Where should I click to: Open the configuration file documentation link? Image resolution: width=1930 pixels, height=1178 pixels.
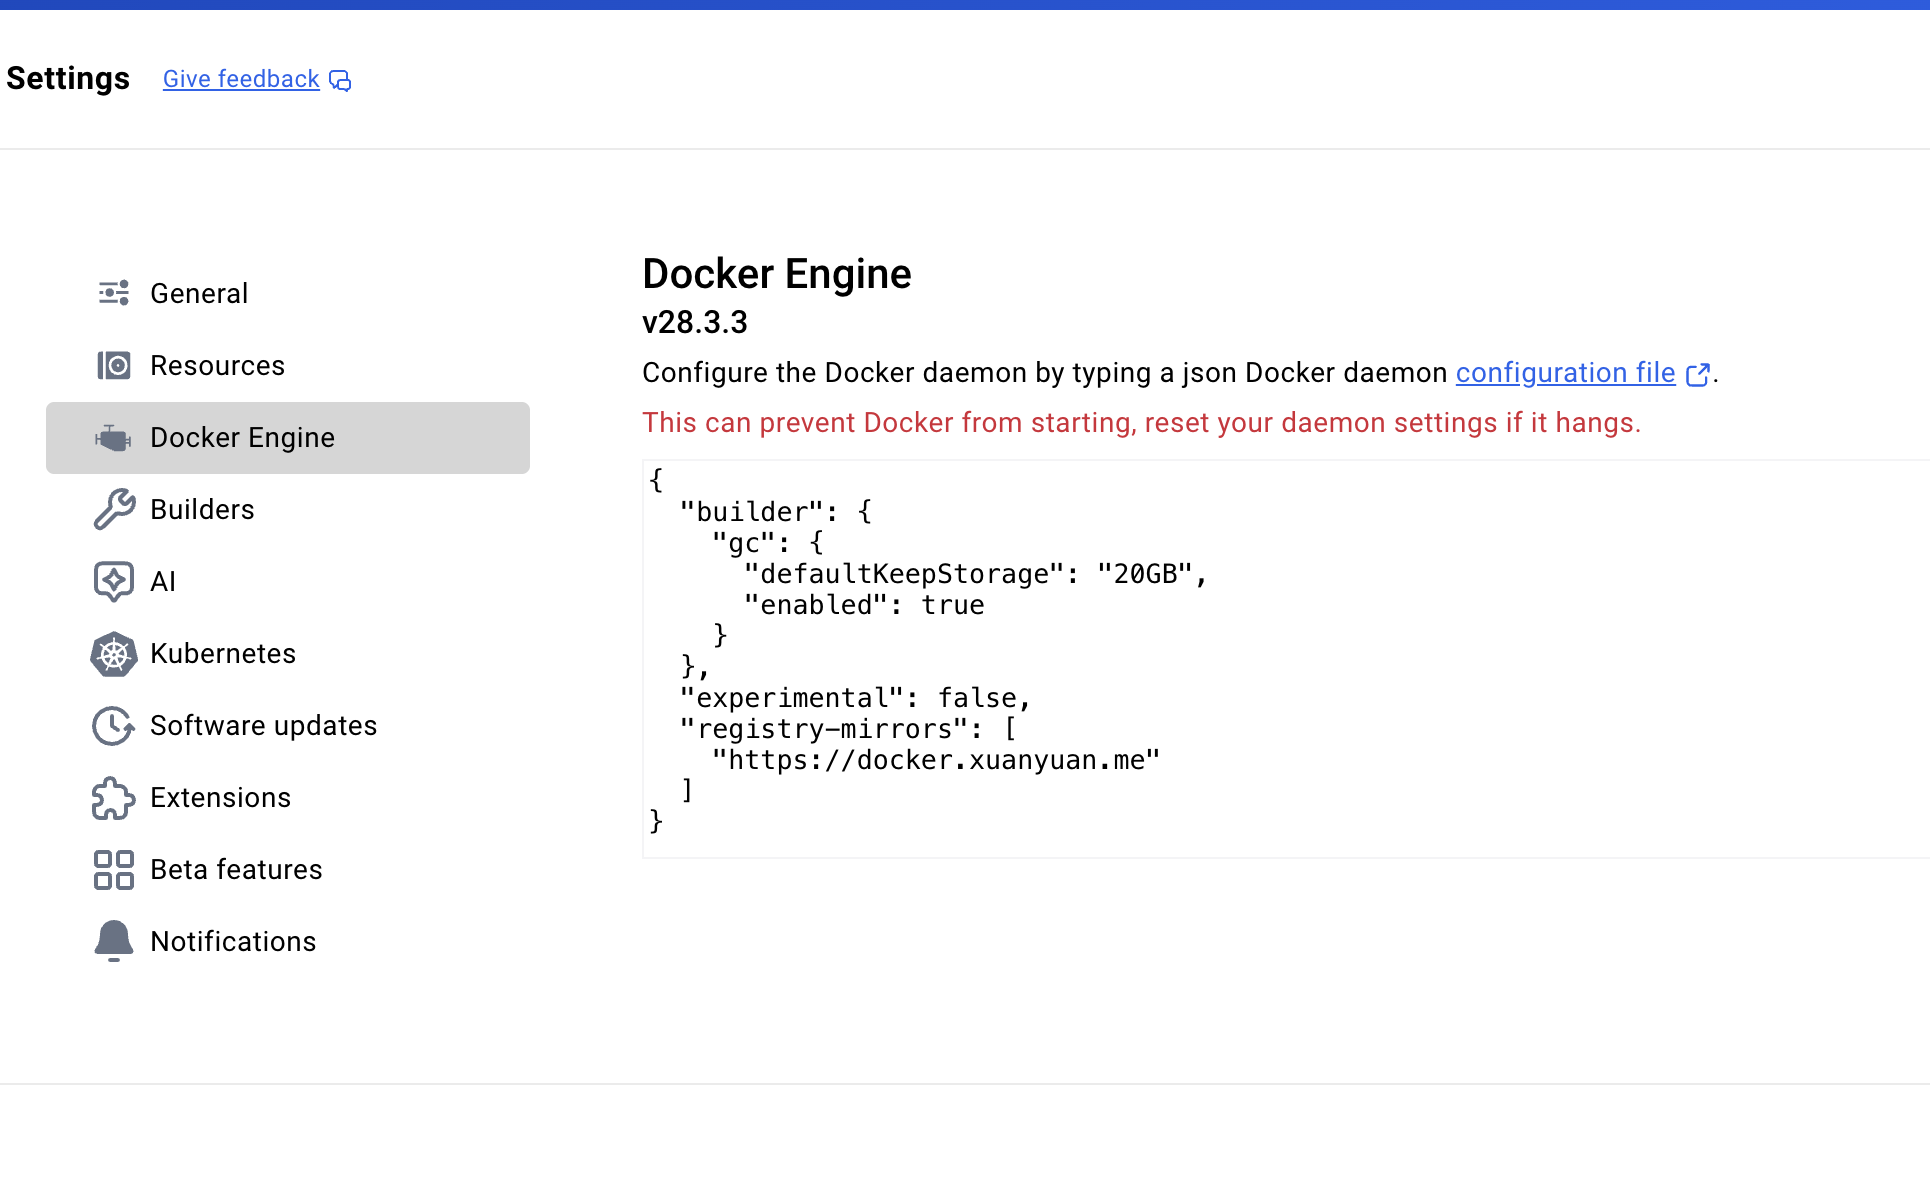[x=1565, y=373]
